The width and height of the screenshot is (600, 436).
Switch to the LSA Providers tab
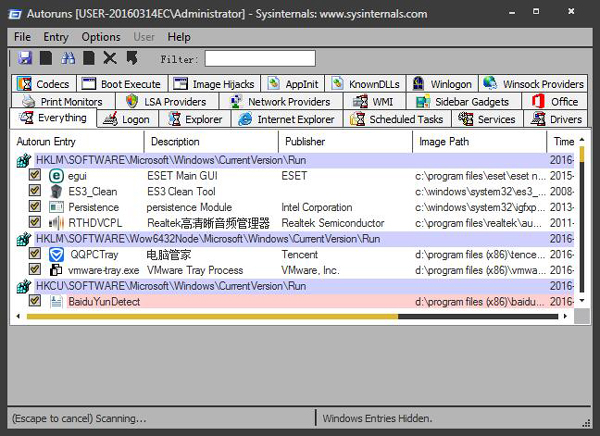point(166,101)
